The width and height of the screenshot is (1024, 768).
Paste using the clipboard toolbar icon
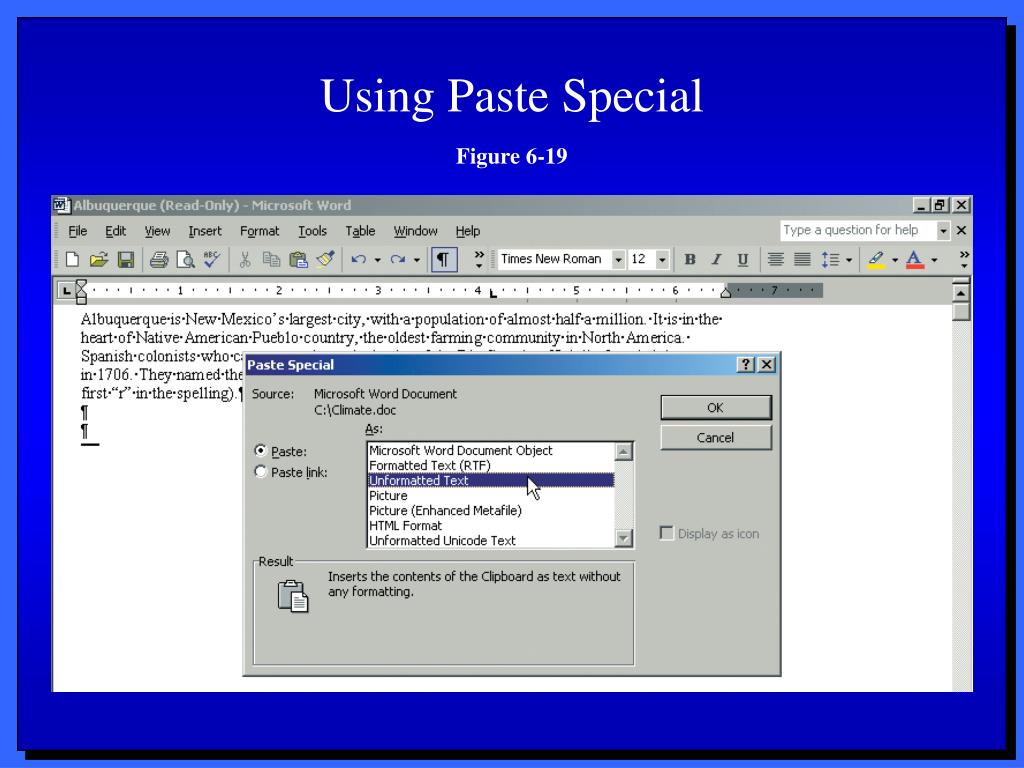298,260
